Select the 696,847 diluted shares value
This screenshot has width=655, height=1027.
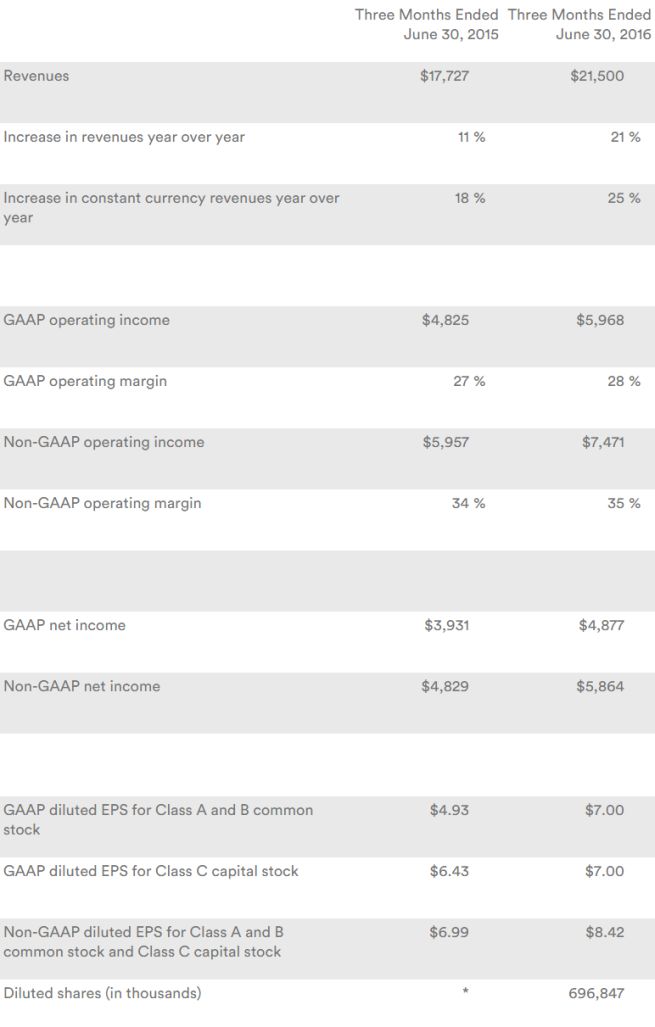click(x=597, y=993)
